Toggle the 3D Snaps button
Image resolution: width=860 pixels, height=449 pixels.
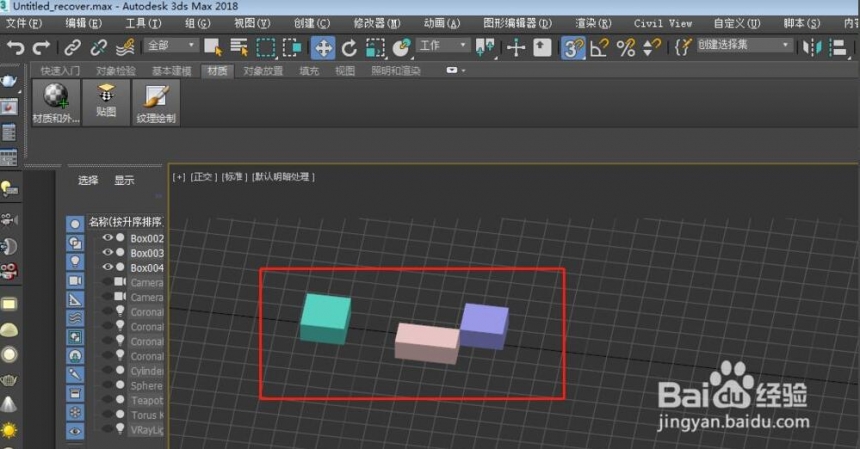[573, 48]
